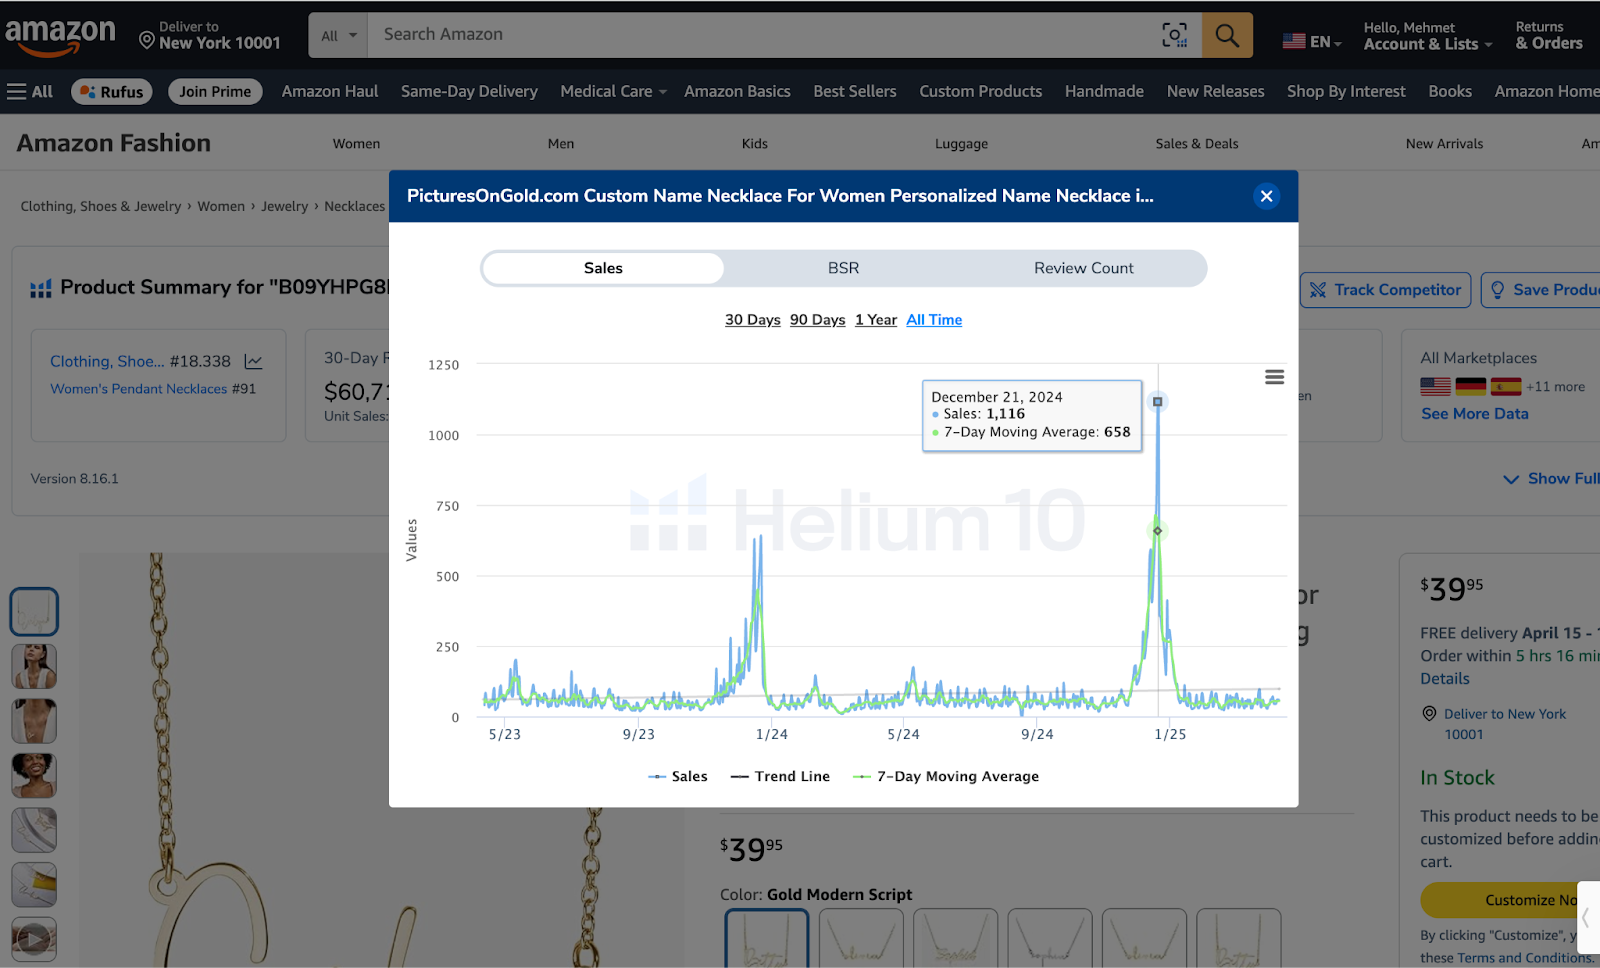This screenshot has width=1600, height=968.
Task: Open Sales & Deals
Action: coord(1197,144)
